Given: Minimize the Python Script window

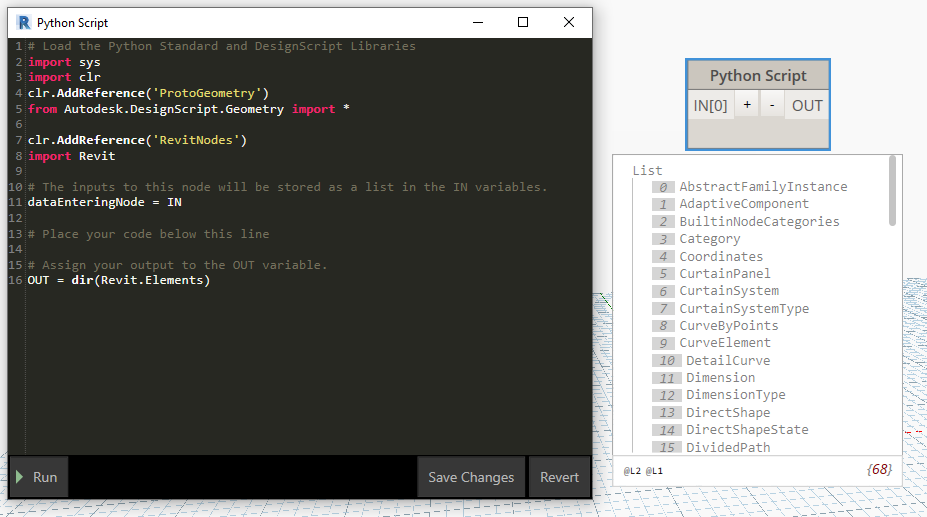Looking at the screenshot, I should click(x=478, y=22).
